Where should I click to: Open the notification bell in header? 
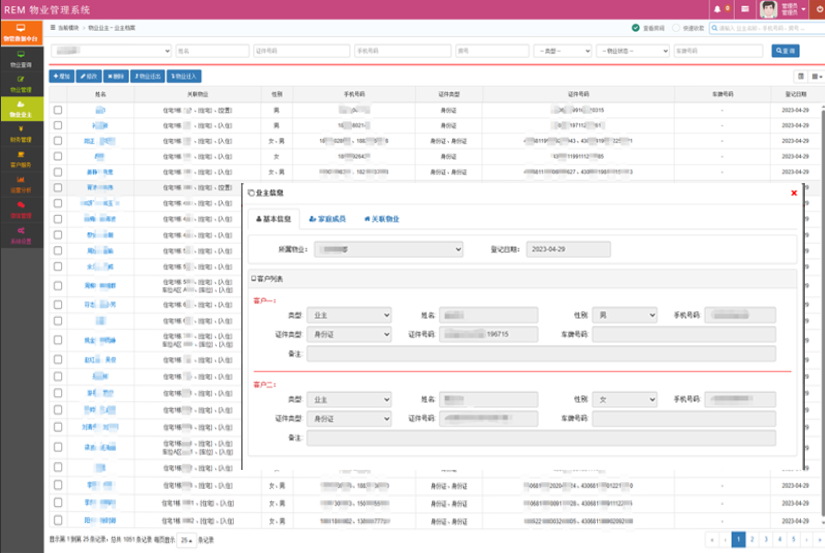click(x=718, y=9)
